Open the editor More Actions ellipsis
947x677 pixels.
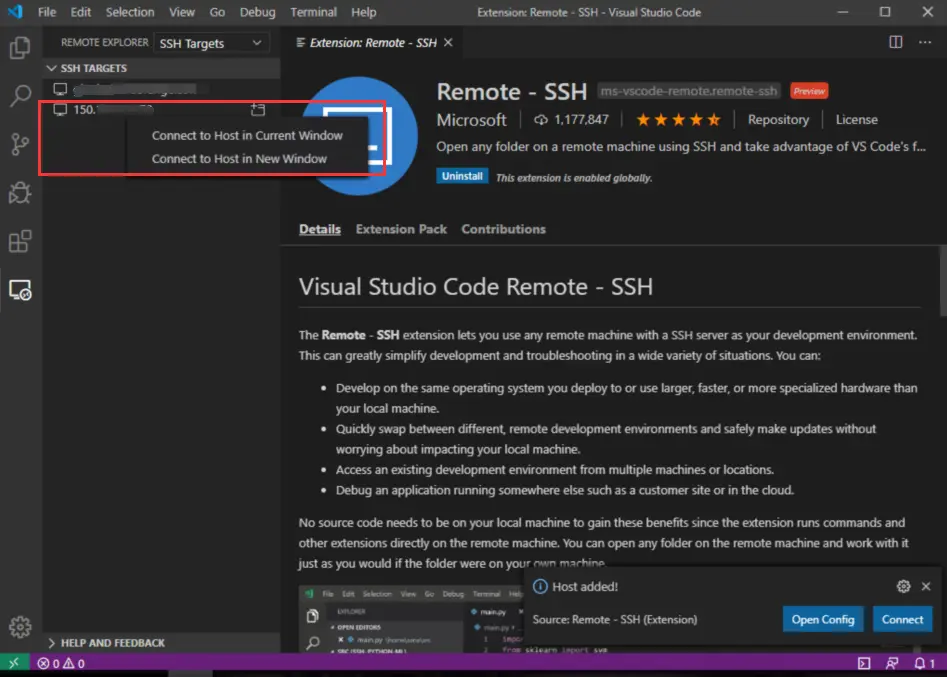pos(925,42)
